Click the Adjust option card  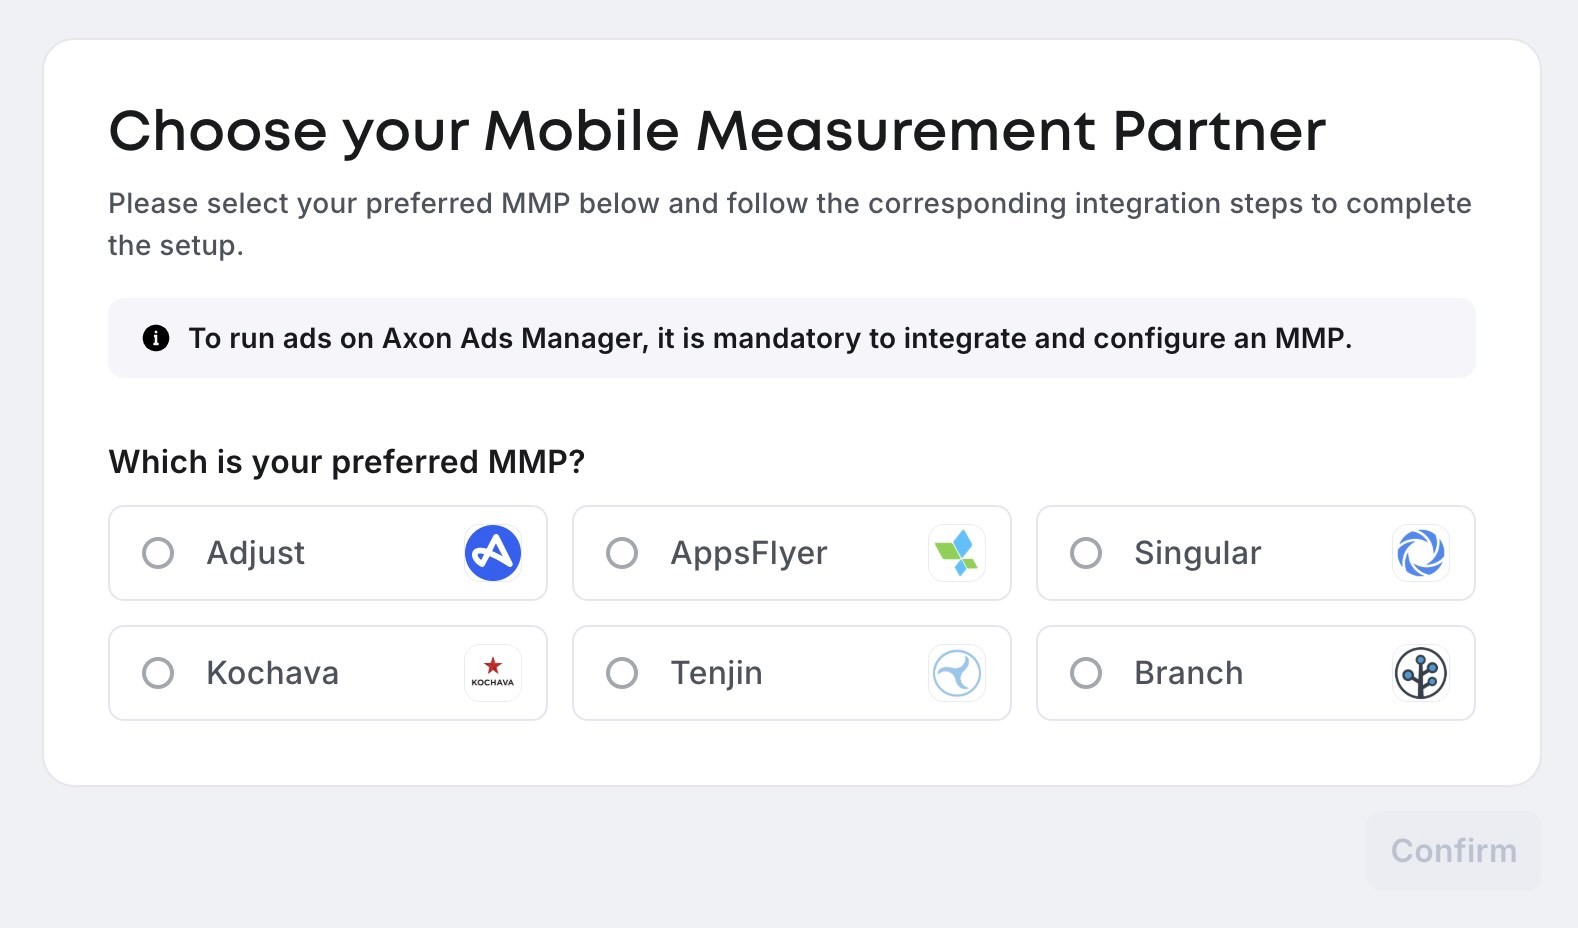pos(327,552)
